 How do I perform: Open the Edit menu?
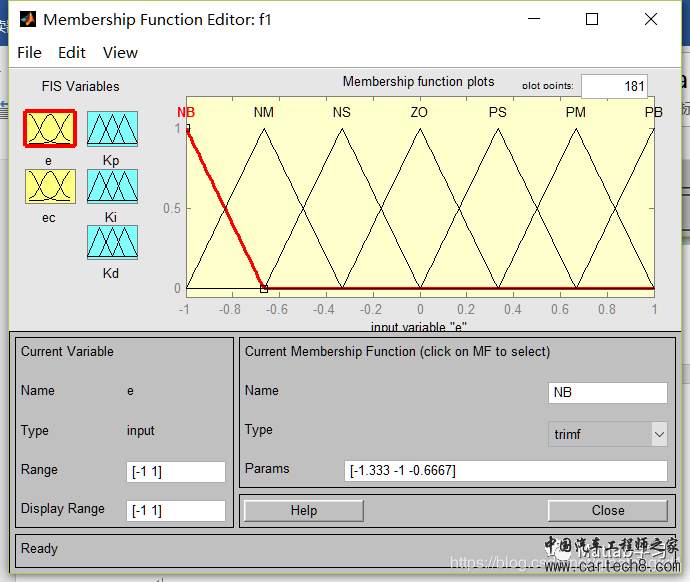pyautogui.click(x=72, y=53)
